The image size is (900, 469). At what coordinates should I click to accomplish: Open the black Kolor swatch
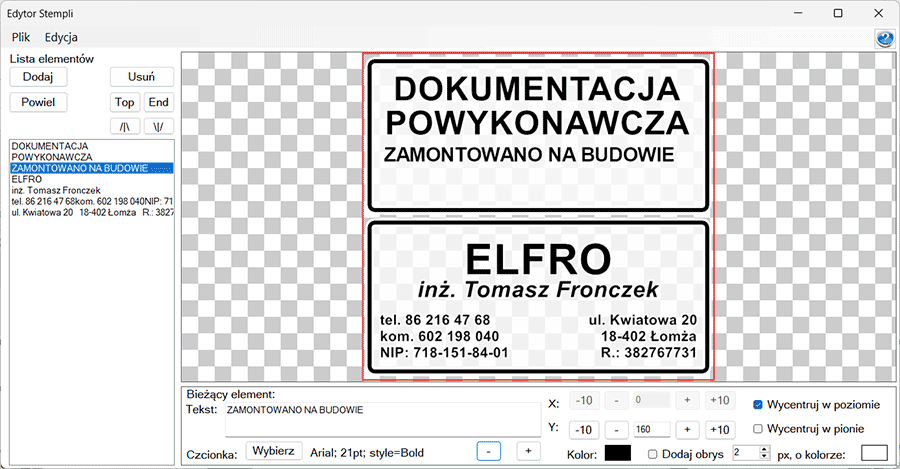(x=617, y=453)
